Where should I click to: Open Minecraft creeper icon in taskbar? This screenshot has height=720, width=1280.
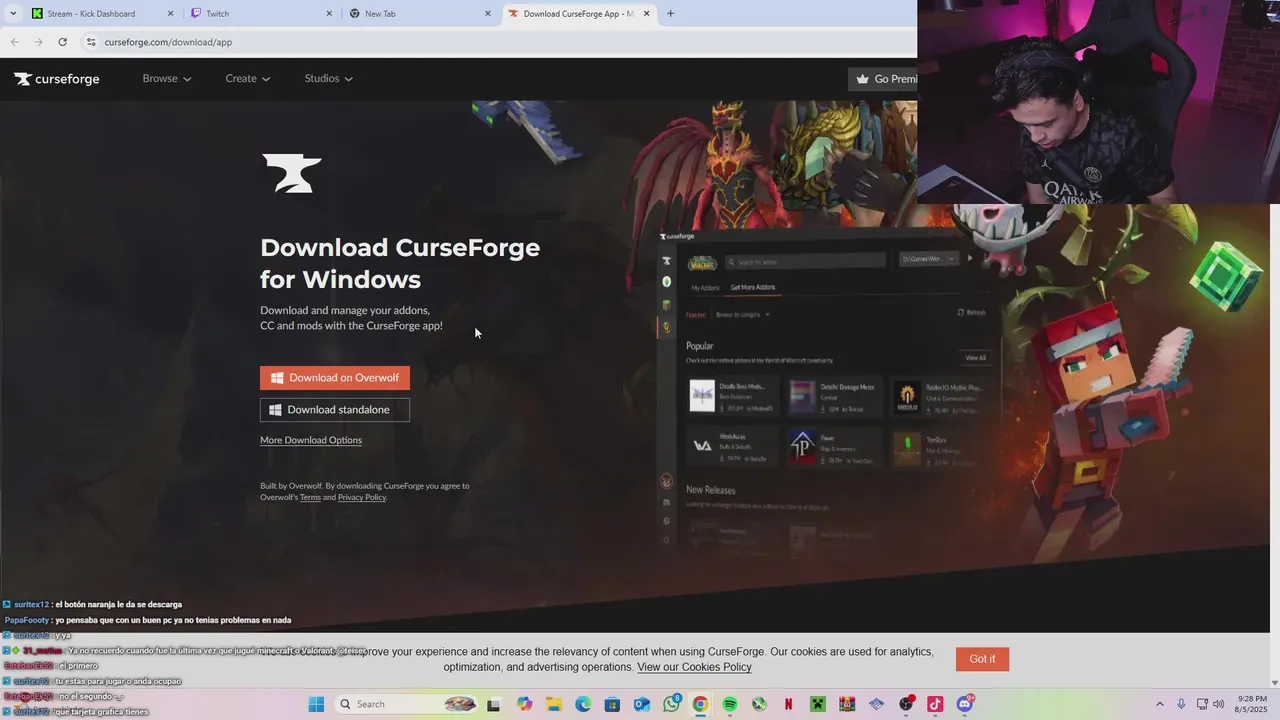pos(818,704)
